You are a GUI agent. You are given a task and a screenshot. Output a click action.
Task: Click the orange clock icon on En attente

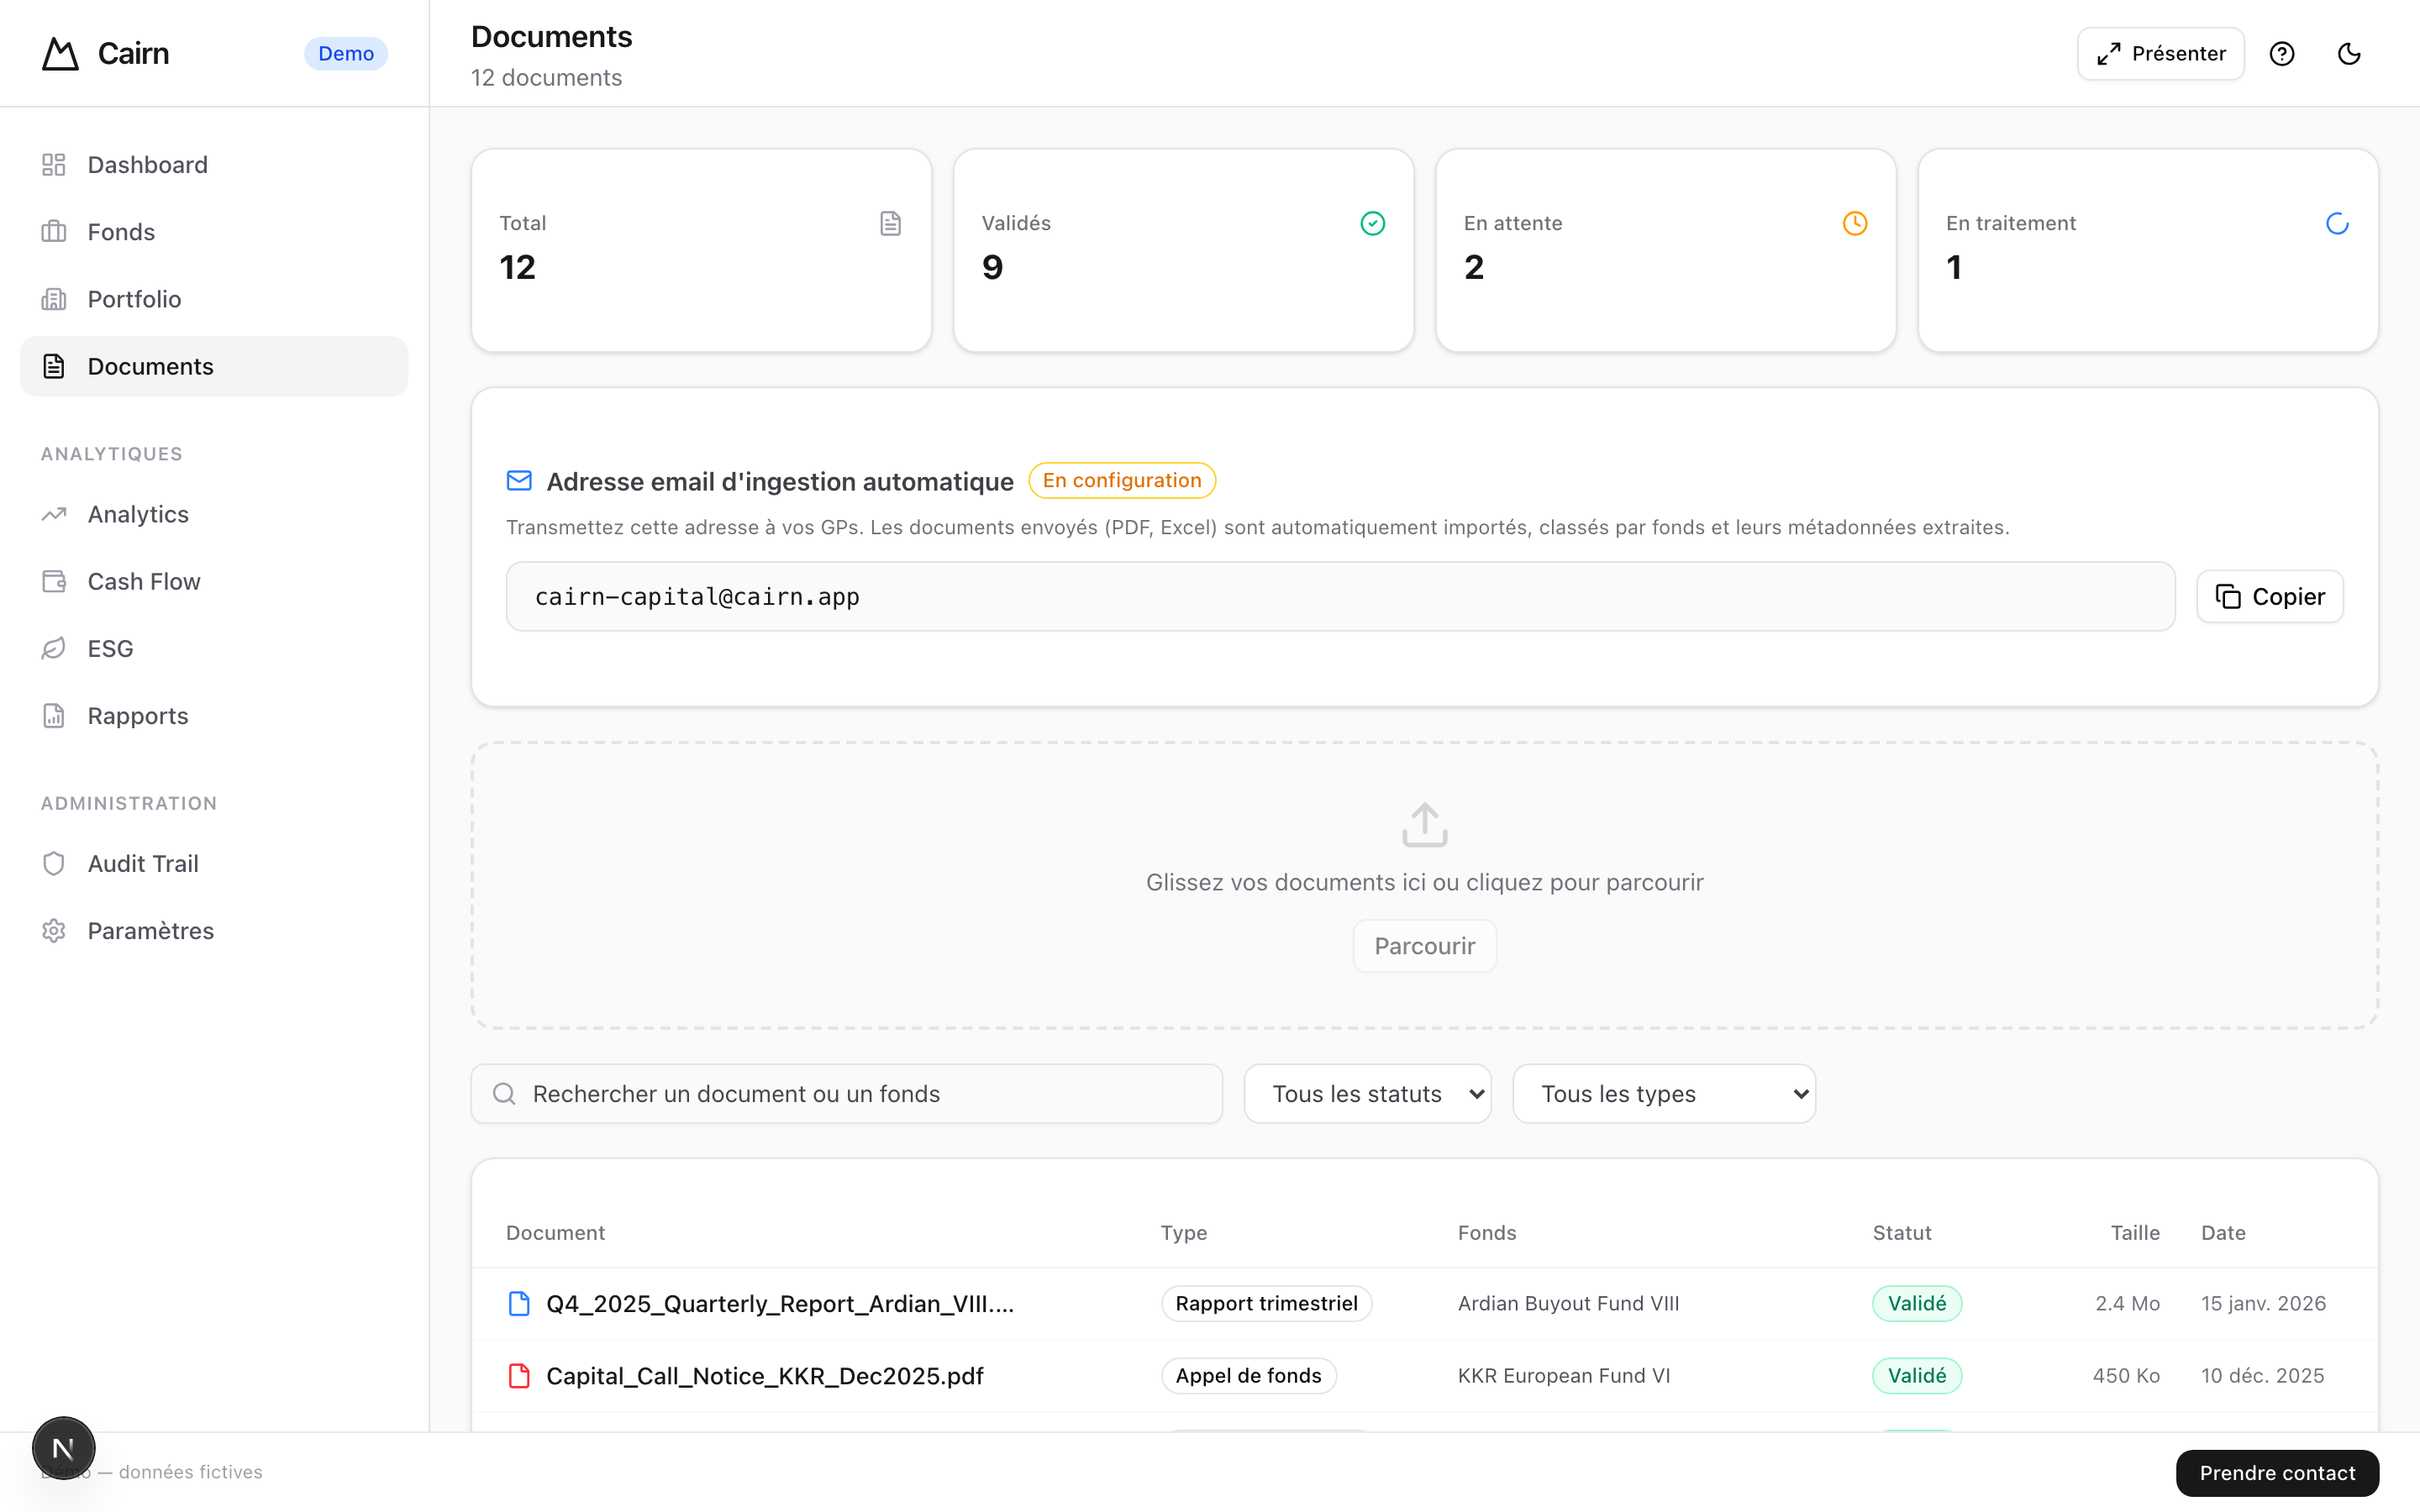coord(1854,223)
